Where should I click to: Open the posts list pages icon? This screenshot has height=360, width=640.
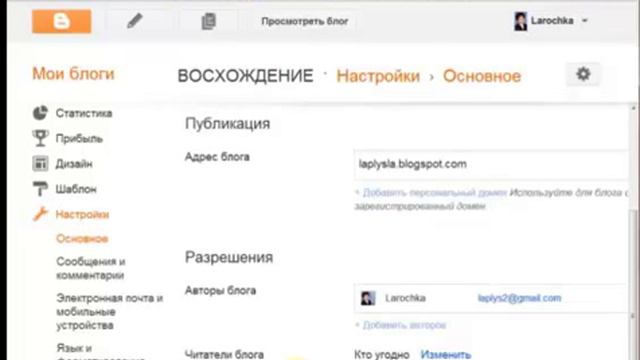pyautogui.click(x=209, y=21)
